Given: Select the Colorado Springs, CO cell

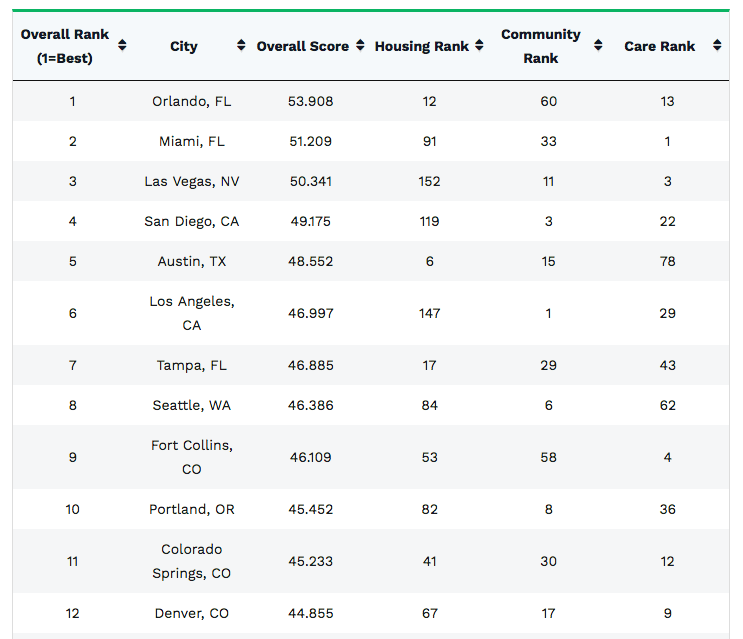Looking at the screenshot, I should (192, 561).
